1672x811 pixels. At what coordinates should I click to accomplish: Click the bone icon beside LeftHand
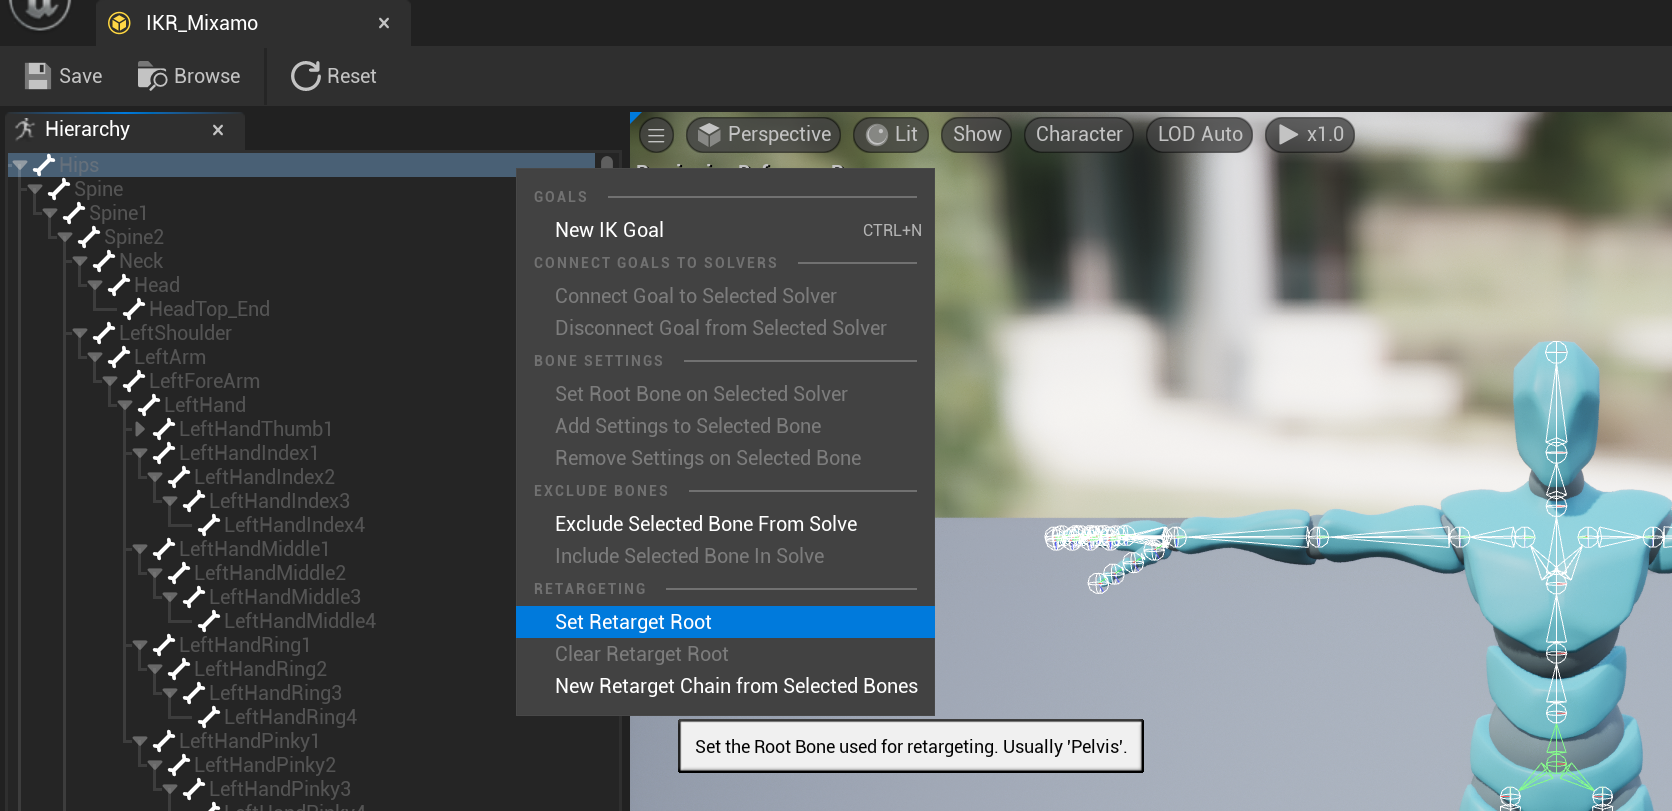(x=149, y=405)
